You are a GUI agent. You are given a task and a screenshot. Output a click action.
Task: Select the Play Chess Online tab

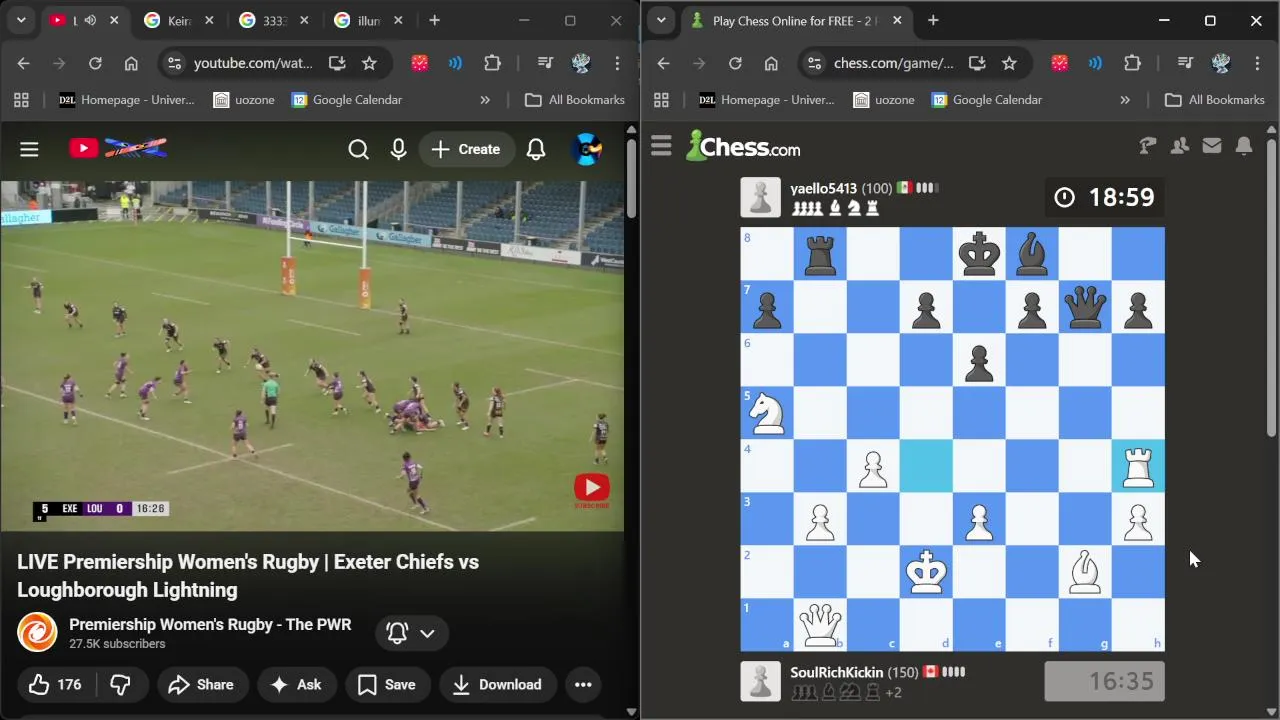(794, 20)
